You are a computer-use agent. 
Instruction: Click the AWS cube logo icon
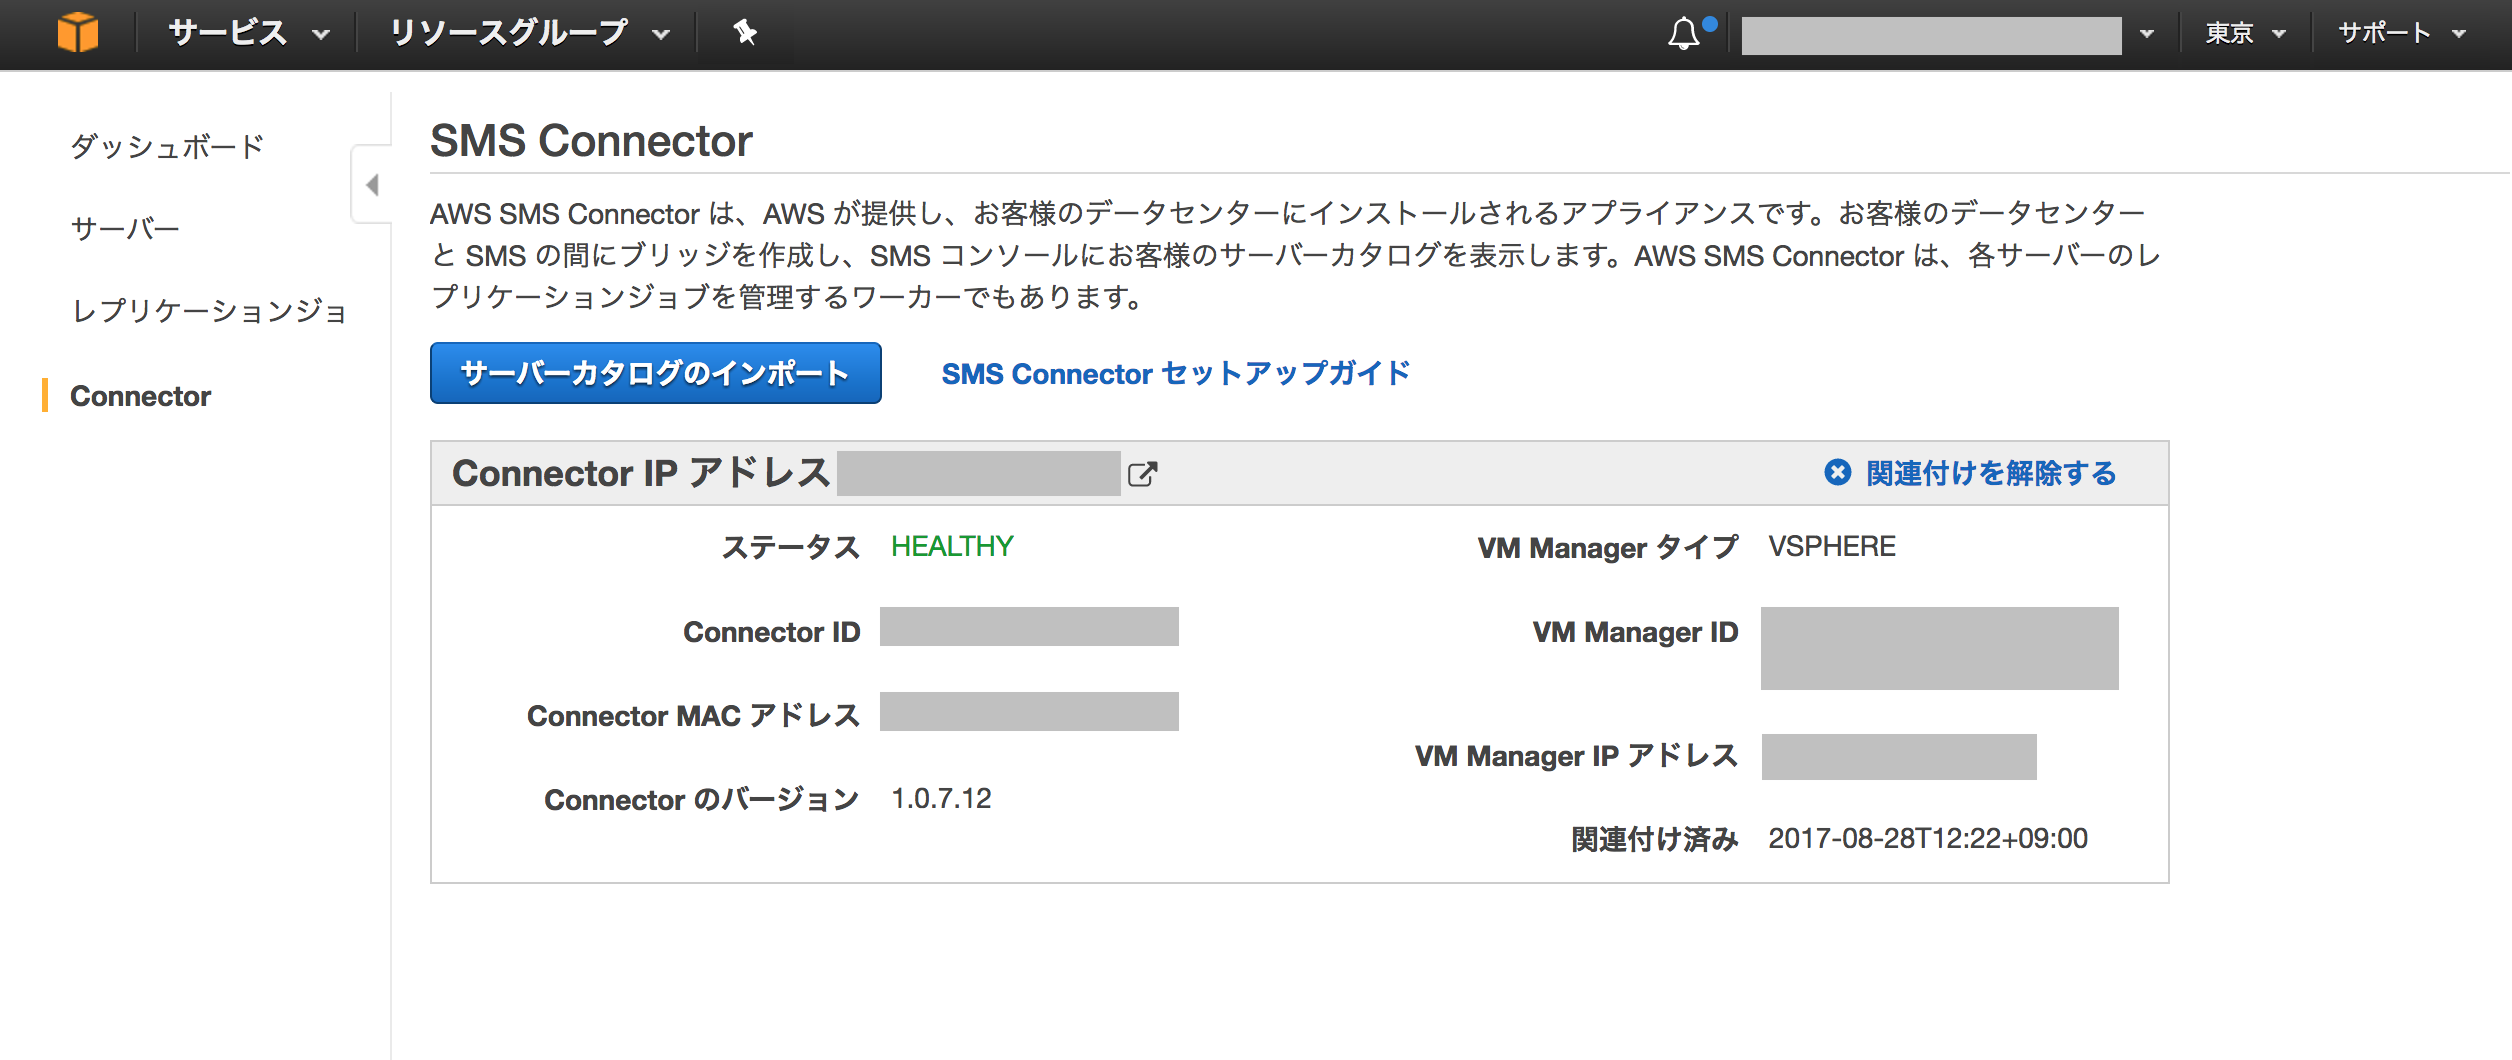pos(80,33)
